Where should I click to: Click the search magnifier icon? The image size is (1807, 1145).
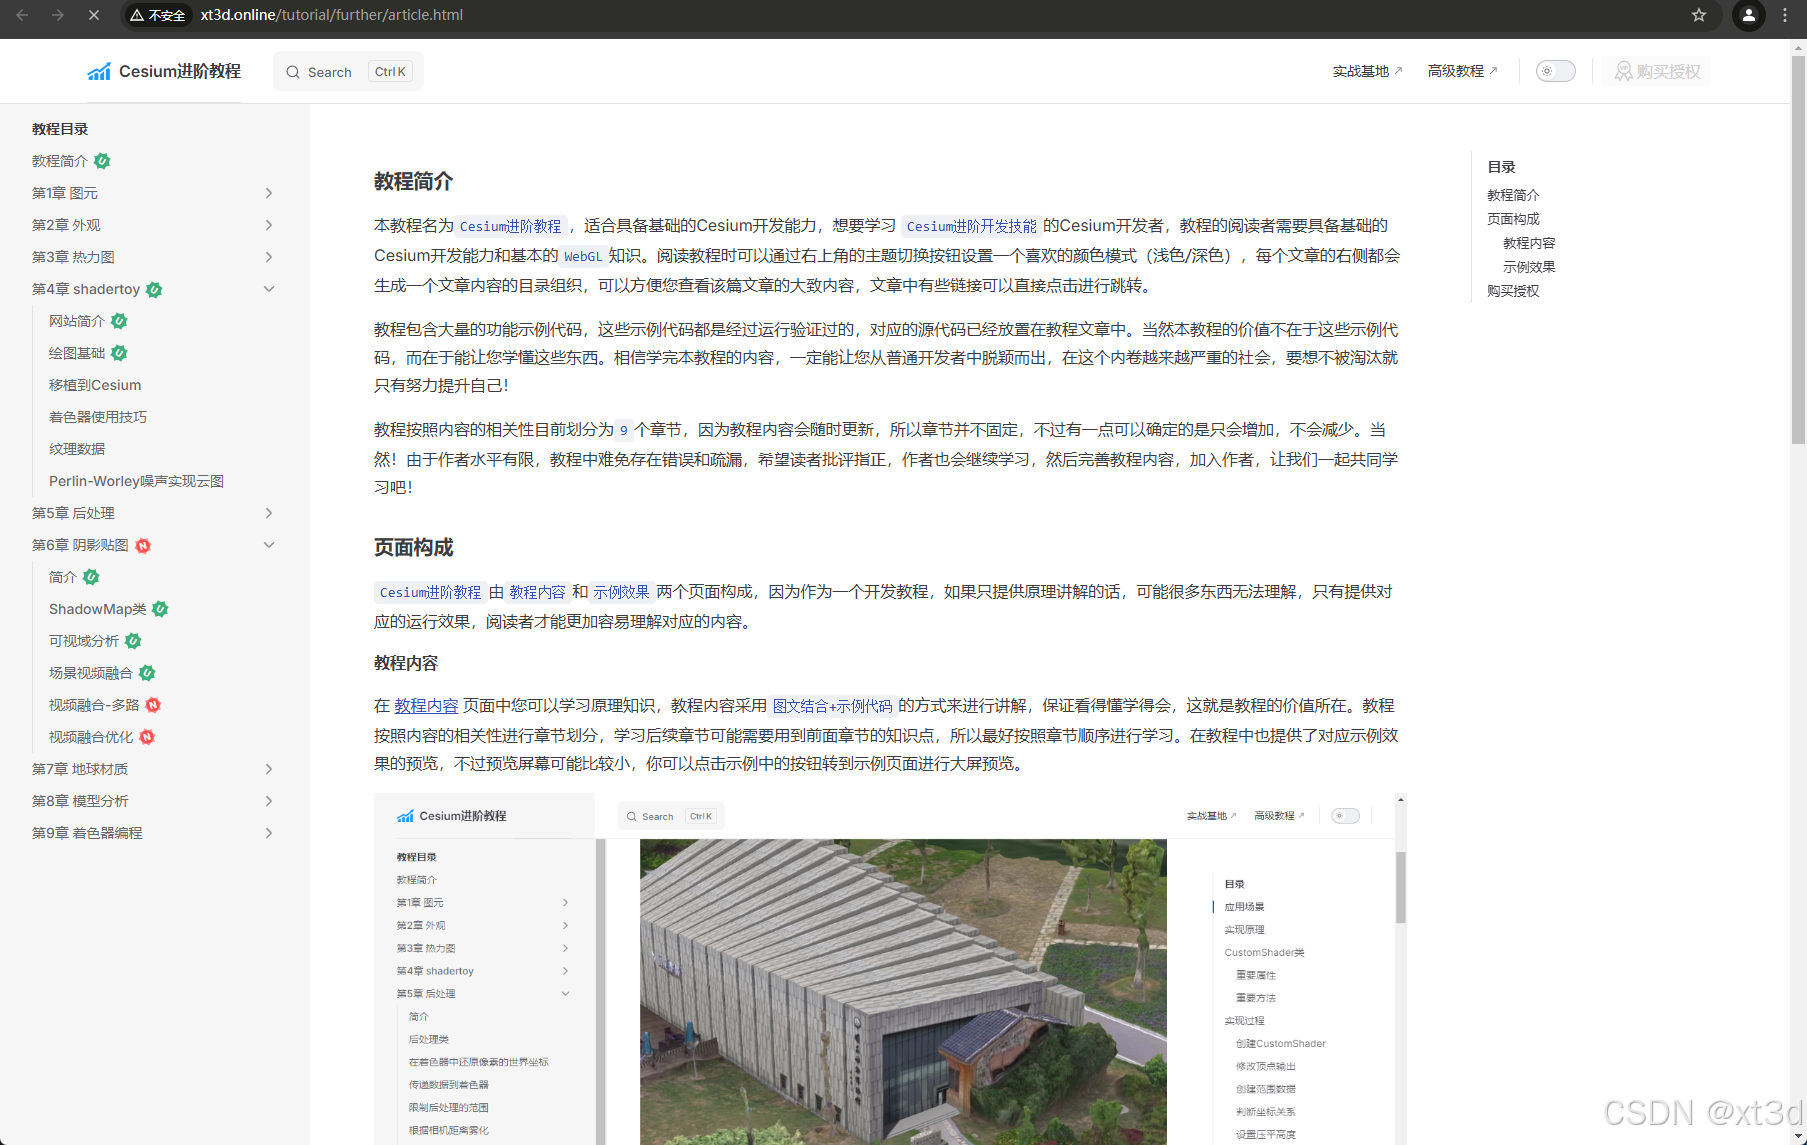(x=293, y=72)
